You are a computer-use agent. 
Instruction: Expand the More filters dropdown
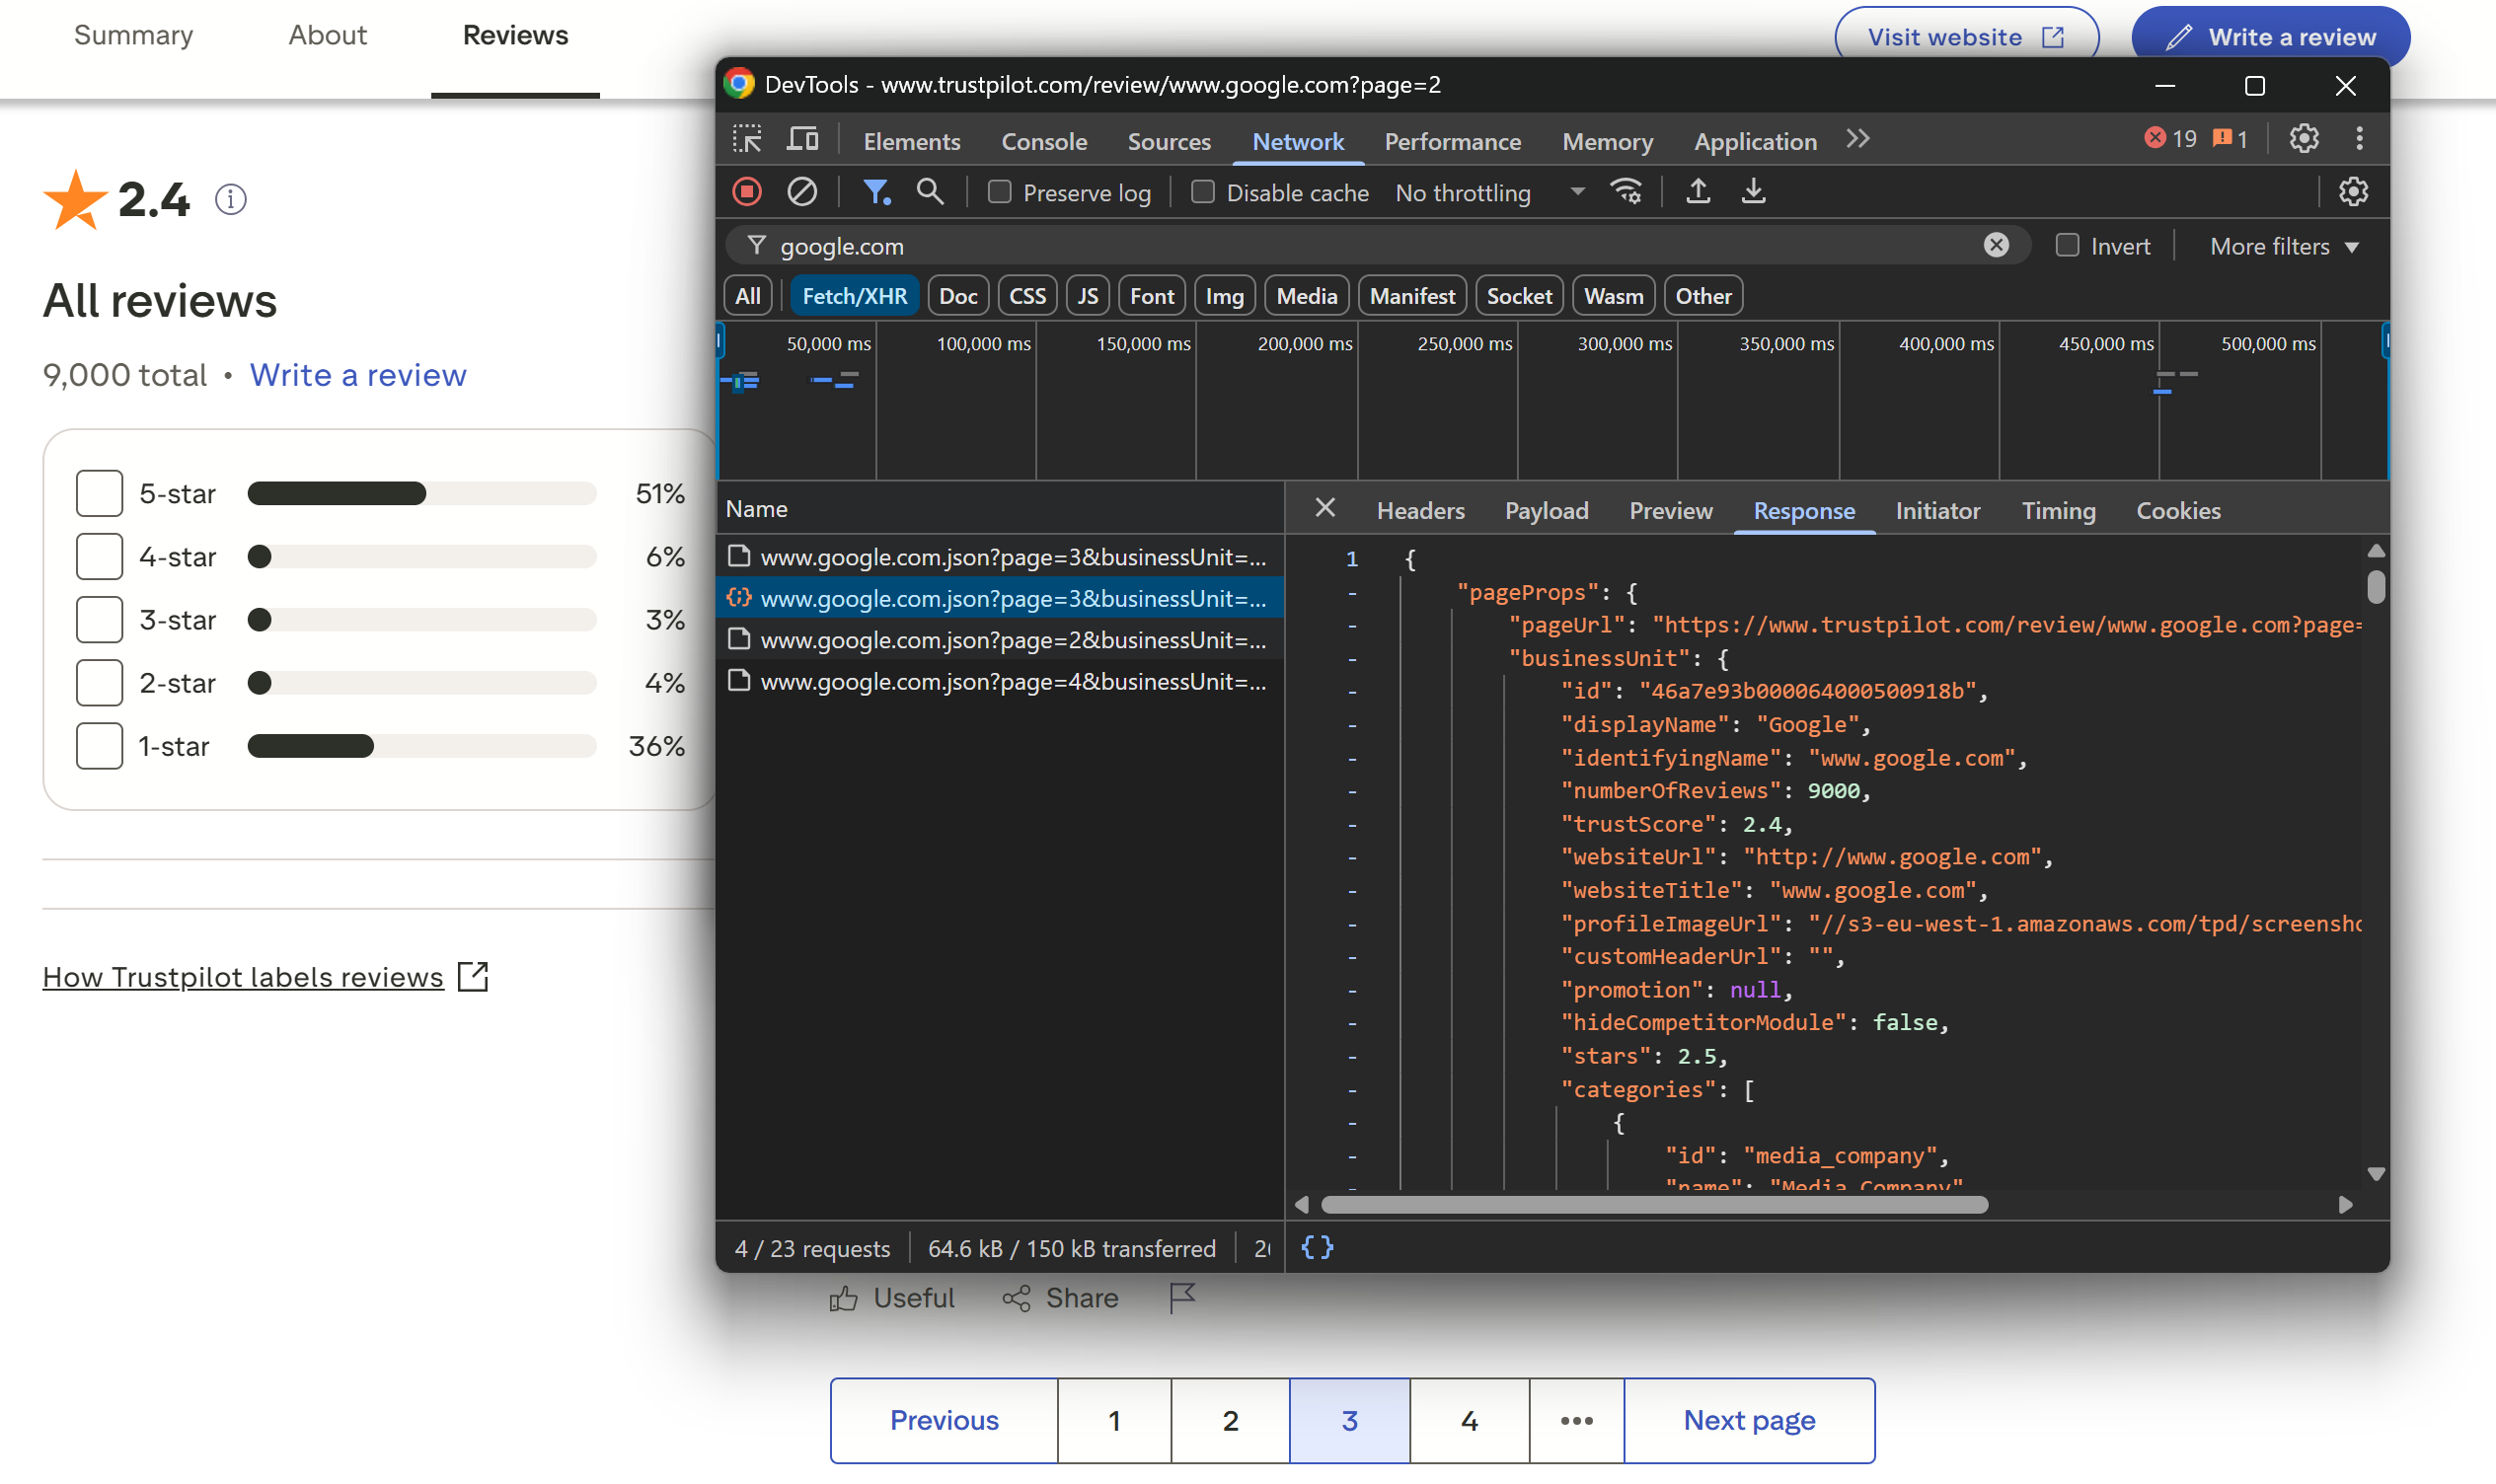(2285, 246)
